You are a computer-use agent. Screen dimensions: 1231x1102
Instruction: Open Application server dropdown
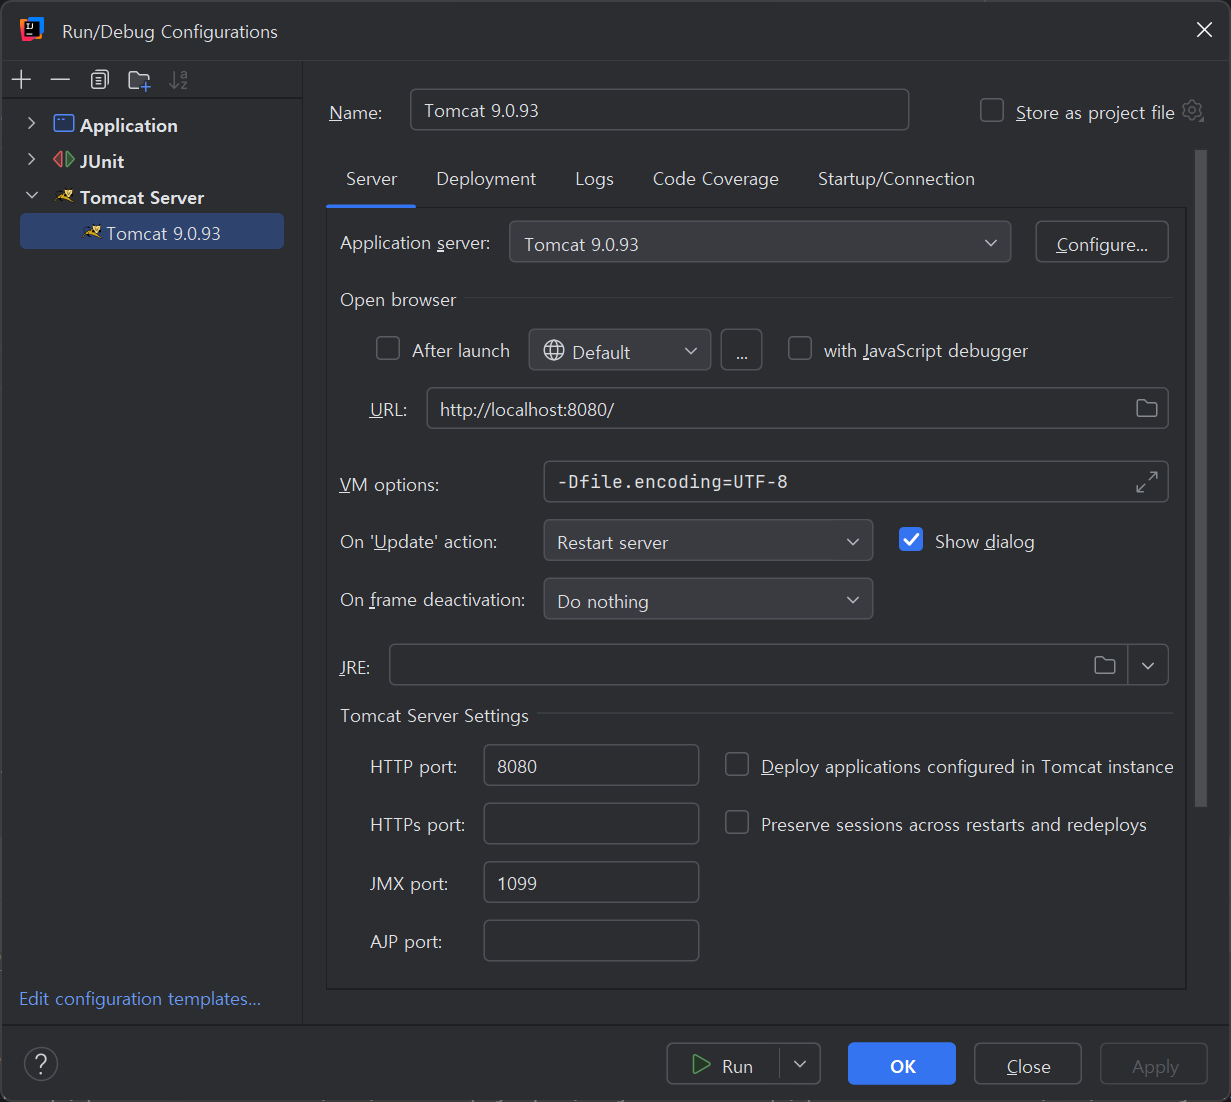[760, 243]
